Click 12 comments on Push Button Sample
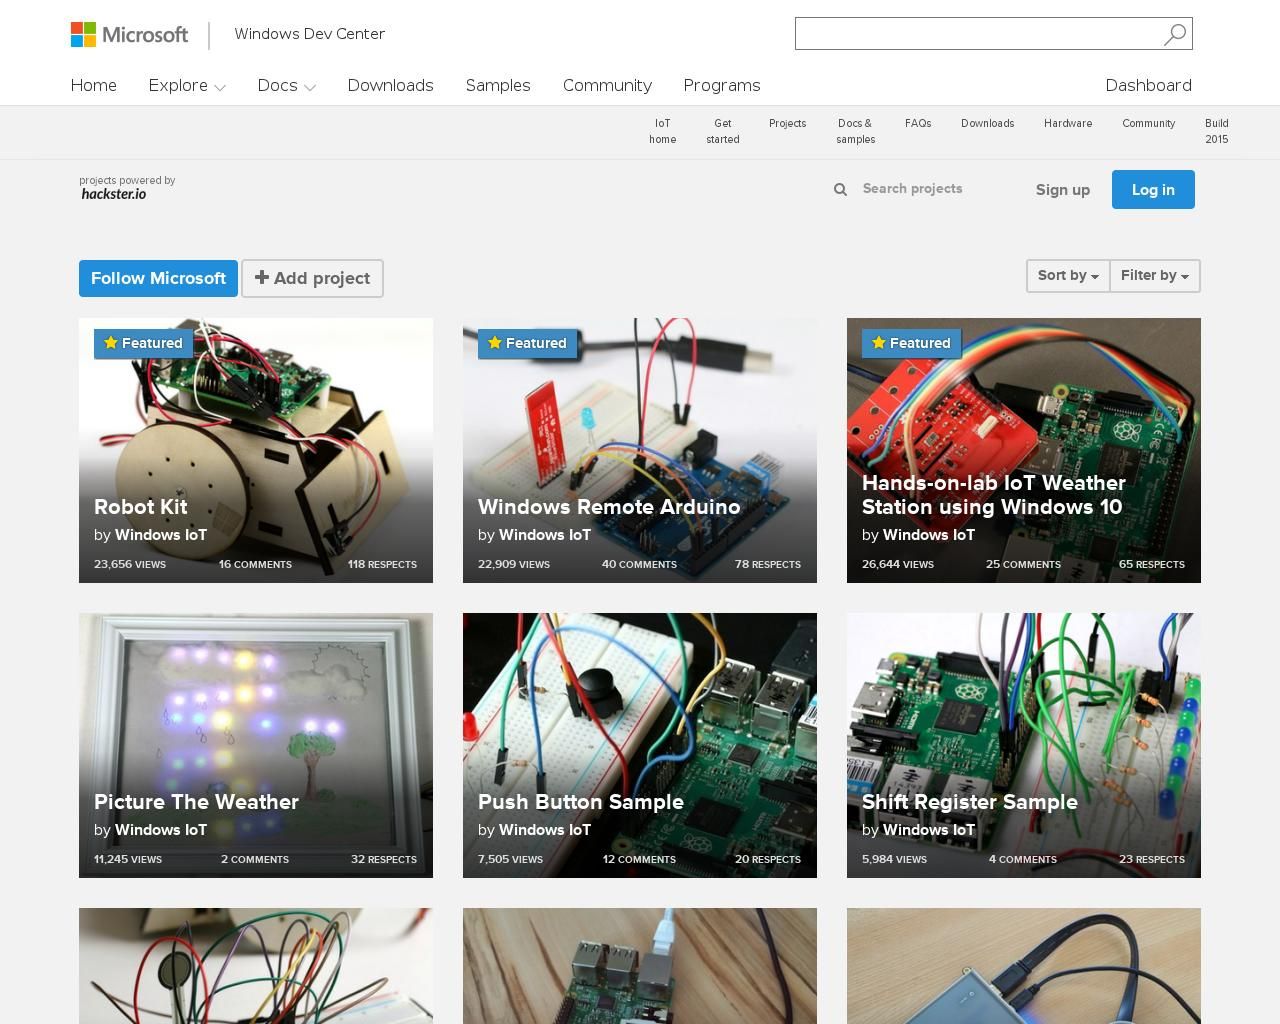Viewport: 1280px width, 1024px height. pos(639,859)
